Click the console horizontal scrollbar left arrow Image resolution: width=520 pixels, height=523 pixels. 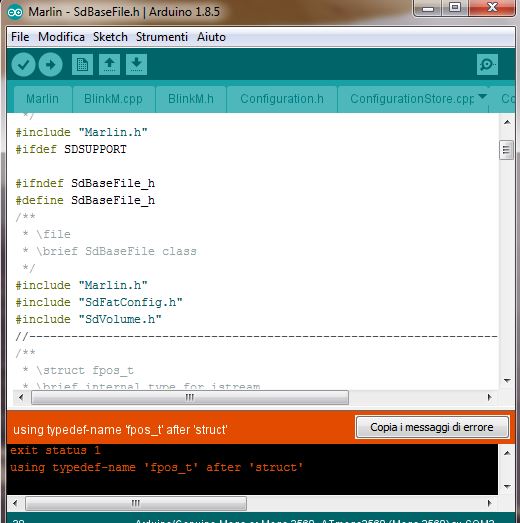point(15,503)
